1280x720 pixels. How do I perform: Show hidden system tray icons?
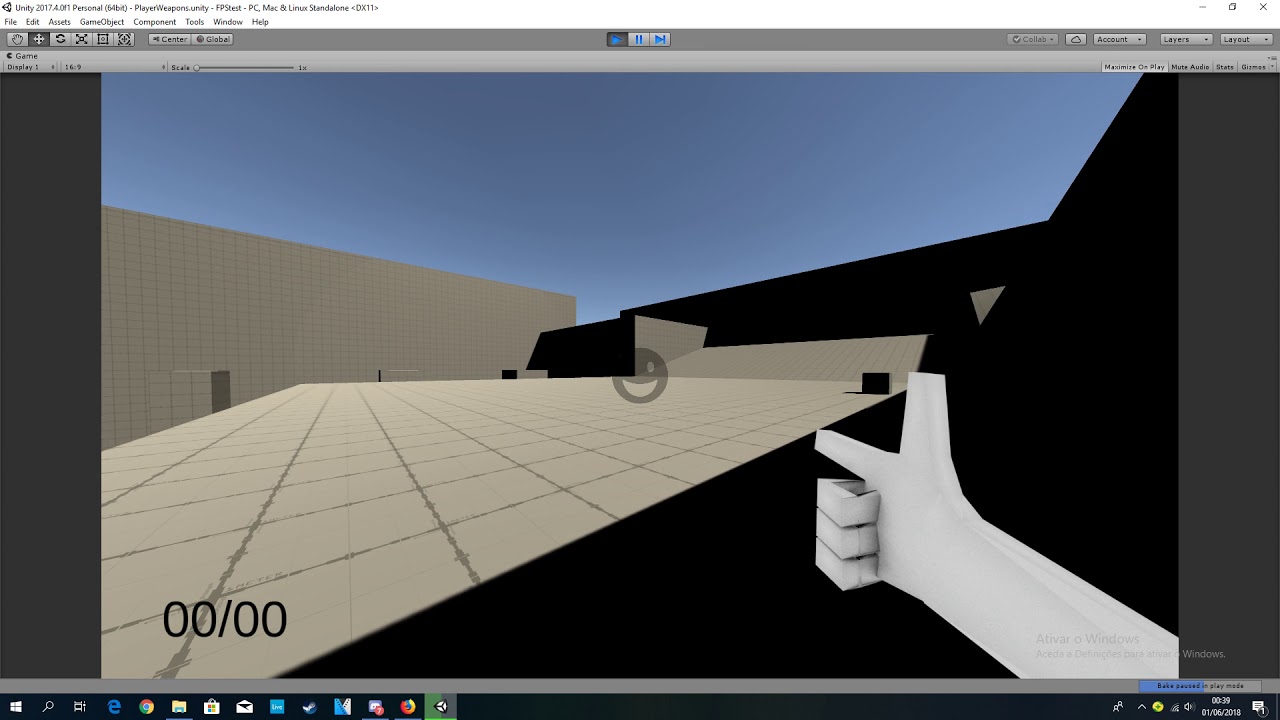point(1142,707)
